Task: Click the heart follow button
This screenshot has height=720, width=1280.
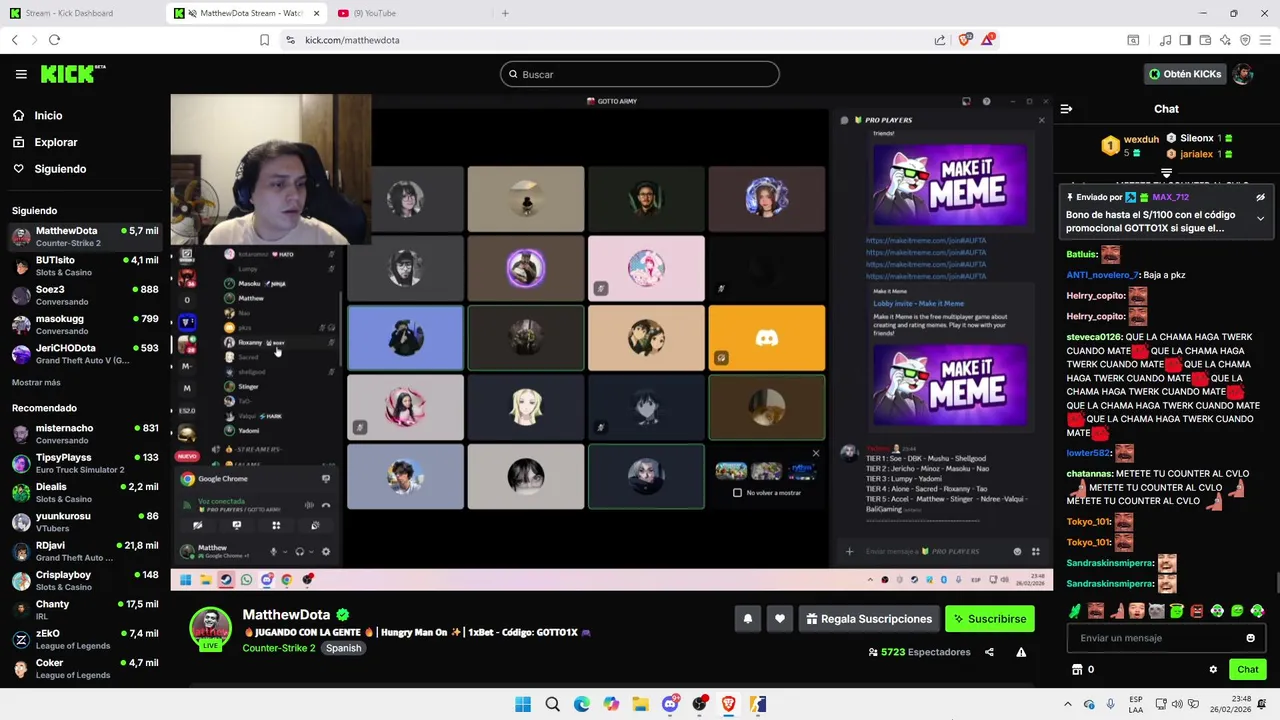Action: pyautogui.click(x=780, y=619)
